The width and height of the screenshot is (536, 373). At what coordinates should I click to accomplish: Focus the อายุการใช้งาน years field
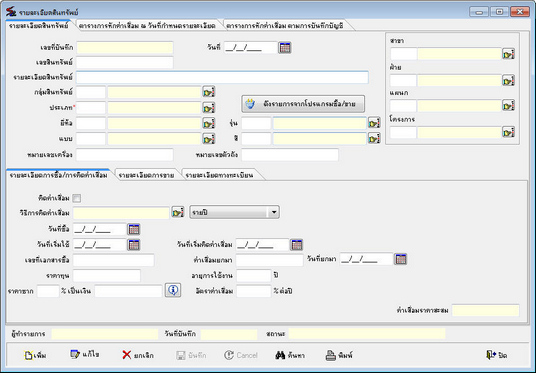254,276
